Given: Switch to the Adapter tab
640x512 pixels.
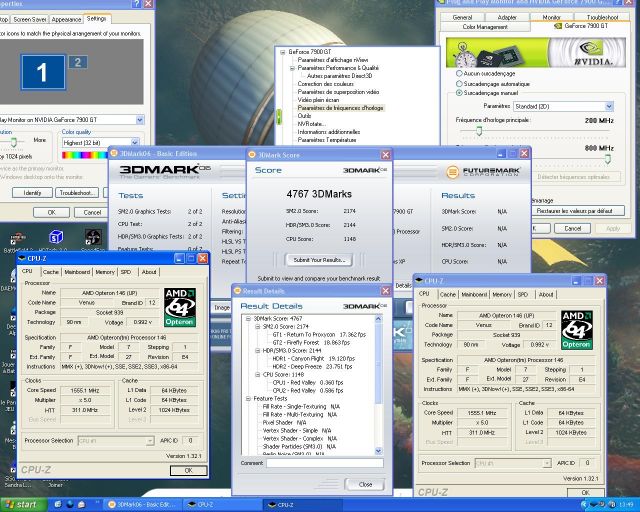Looking at the screenshot, I should click(x=507, y=17).
